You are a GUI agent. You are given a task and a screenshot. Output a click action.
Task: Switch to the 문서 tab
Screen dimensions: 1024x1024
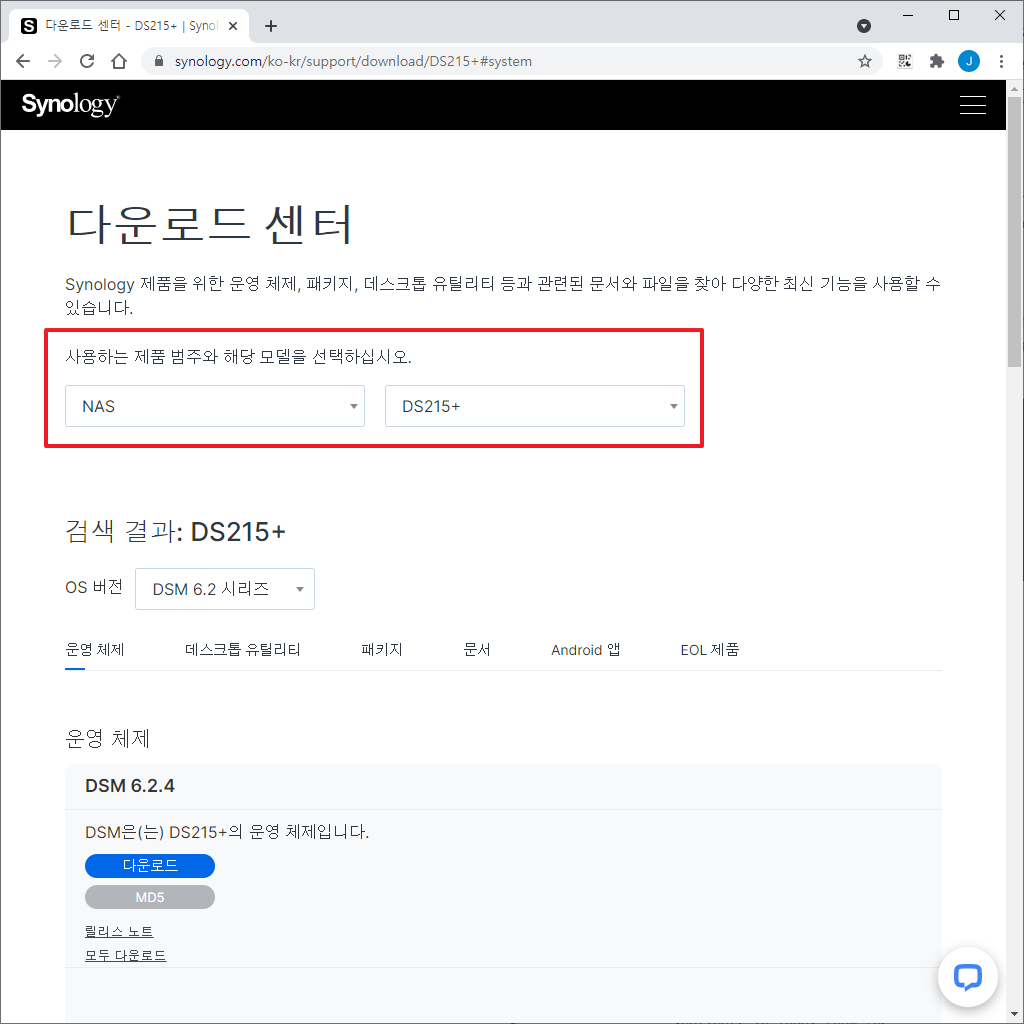point(477,650)
